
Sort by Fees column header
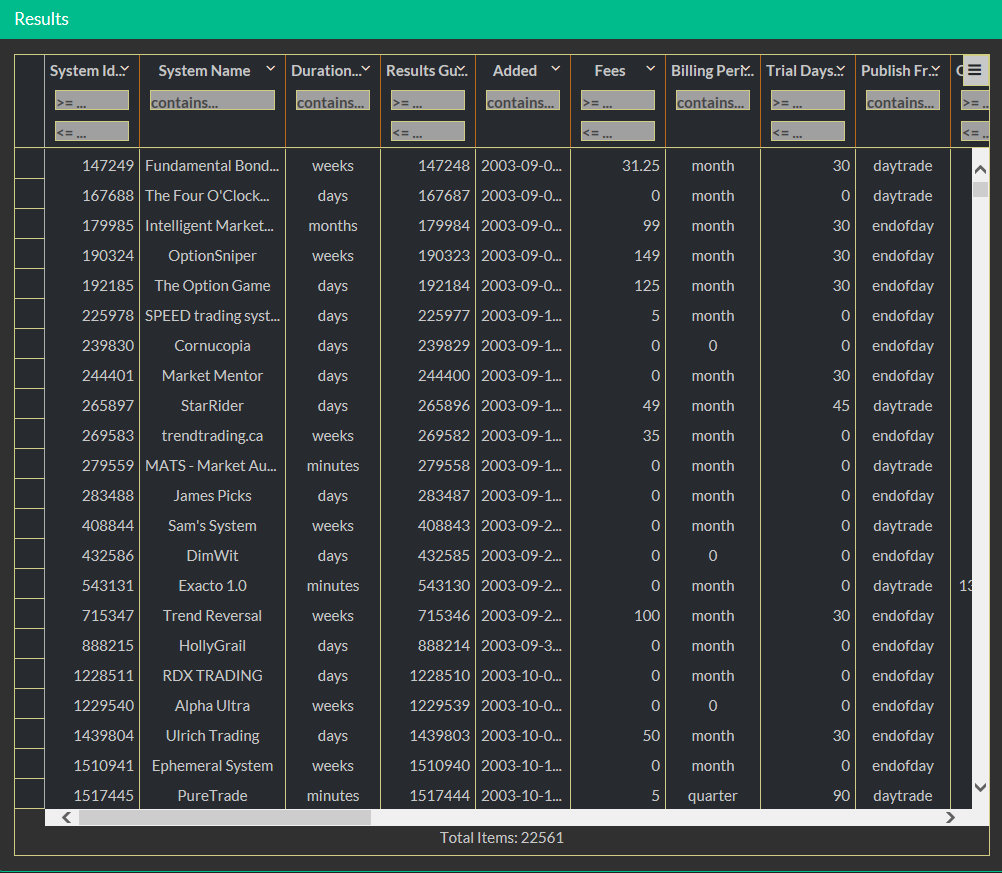point(610,71)
